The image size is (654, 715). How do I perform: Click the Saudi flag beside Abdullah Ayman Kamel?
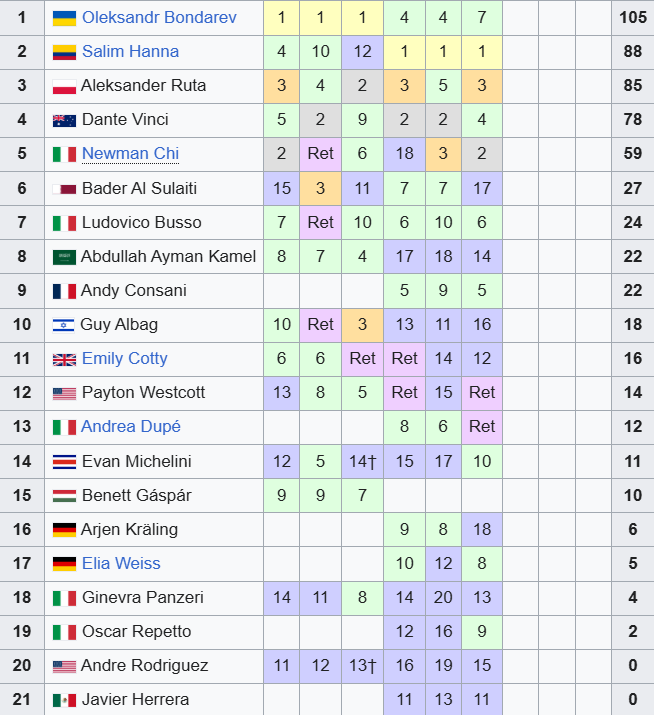coord(64,257)
